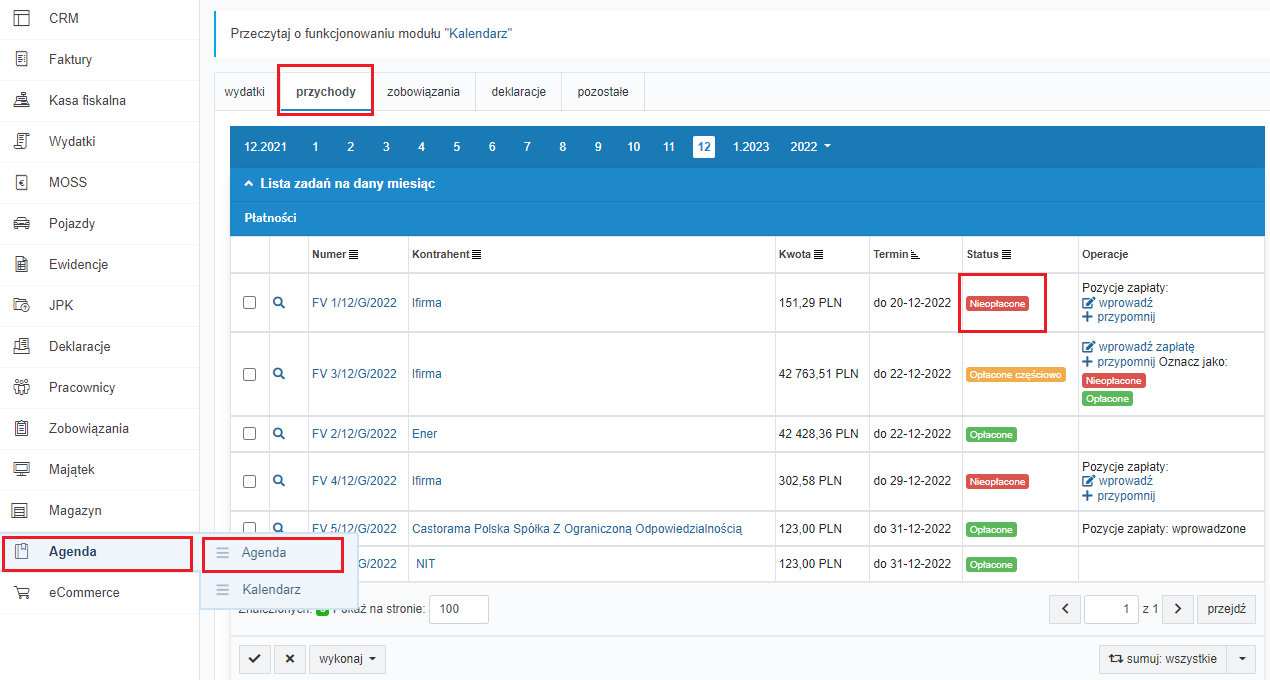
Task: Click sumuj: wszystkie button
Action: (x=1163, y=659)
